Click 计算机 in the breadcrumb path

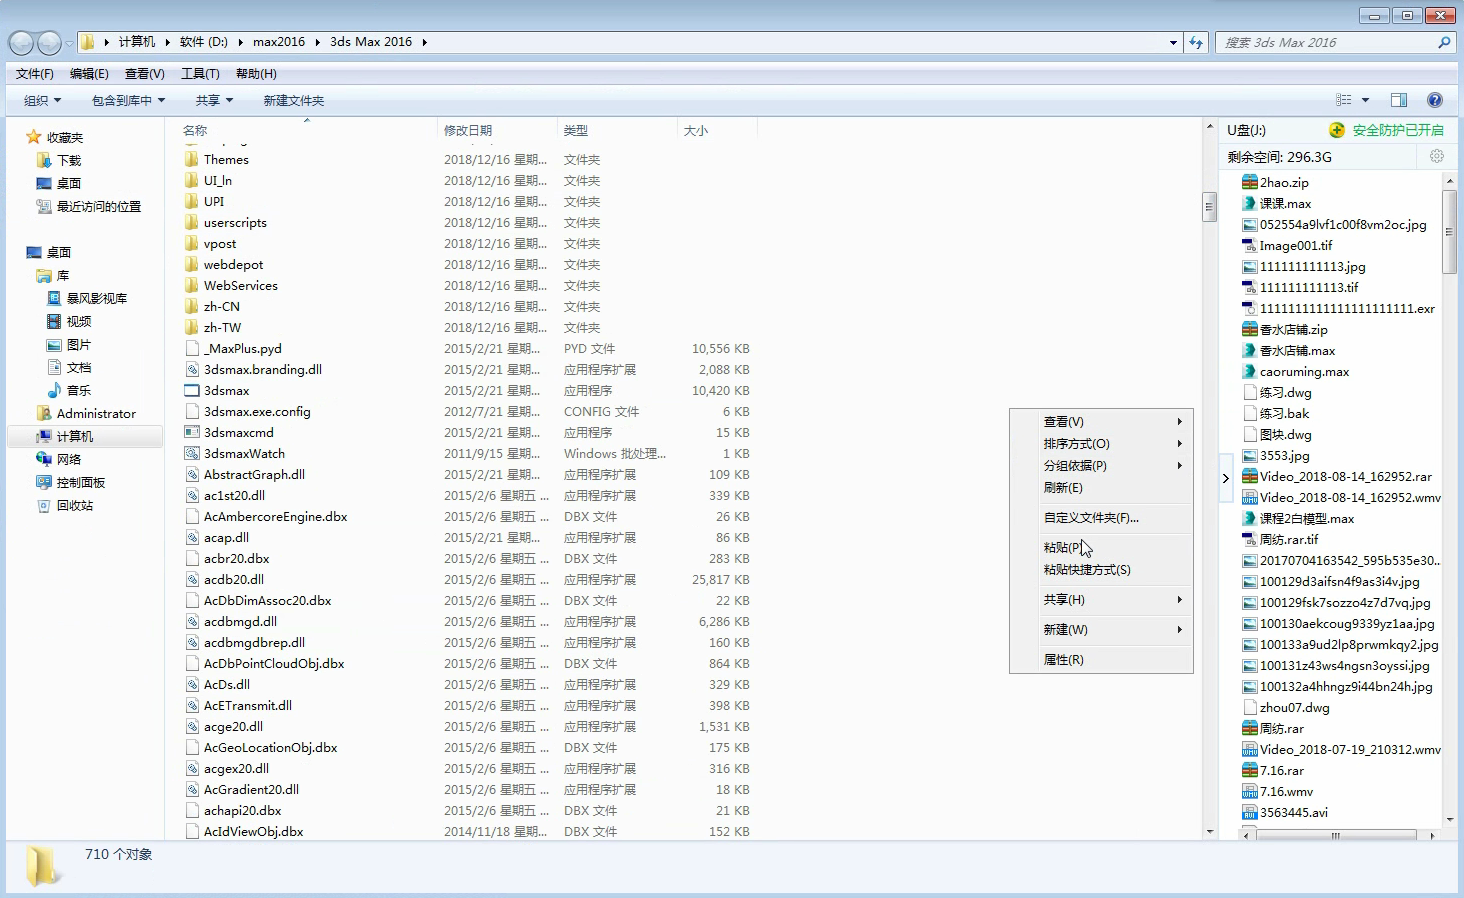click(137, 42)
